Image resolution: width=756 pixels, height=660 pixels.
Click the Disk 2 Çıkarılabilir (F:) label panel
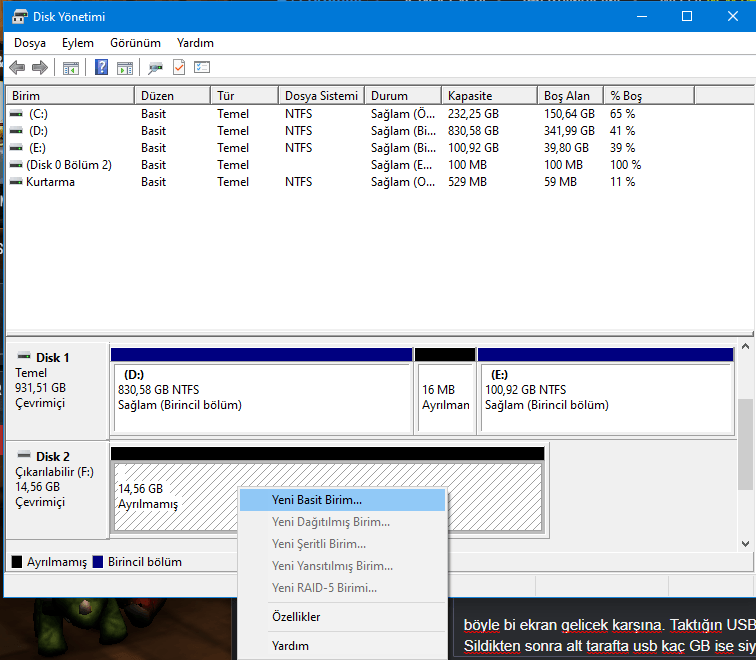57,489
